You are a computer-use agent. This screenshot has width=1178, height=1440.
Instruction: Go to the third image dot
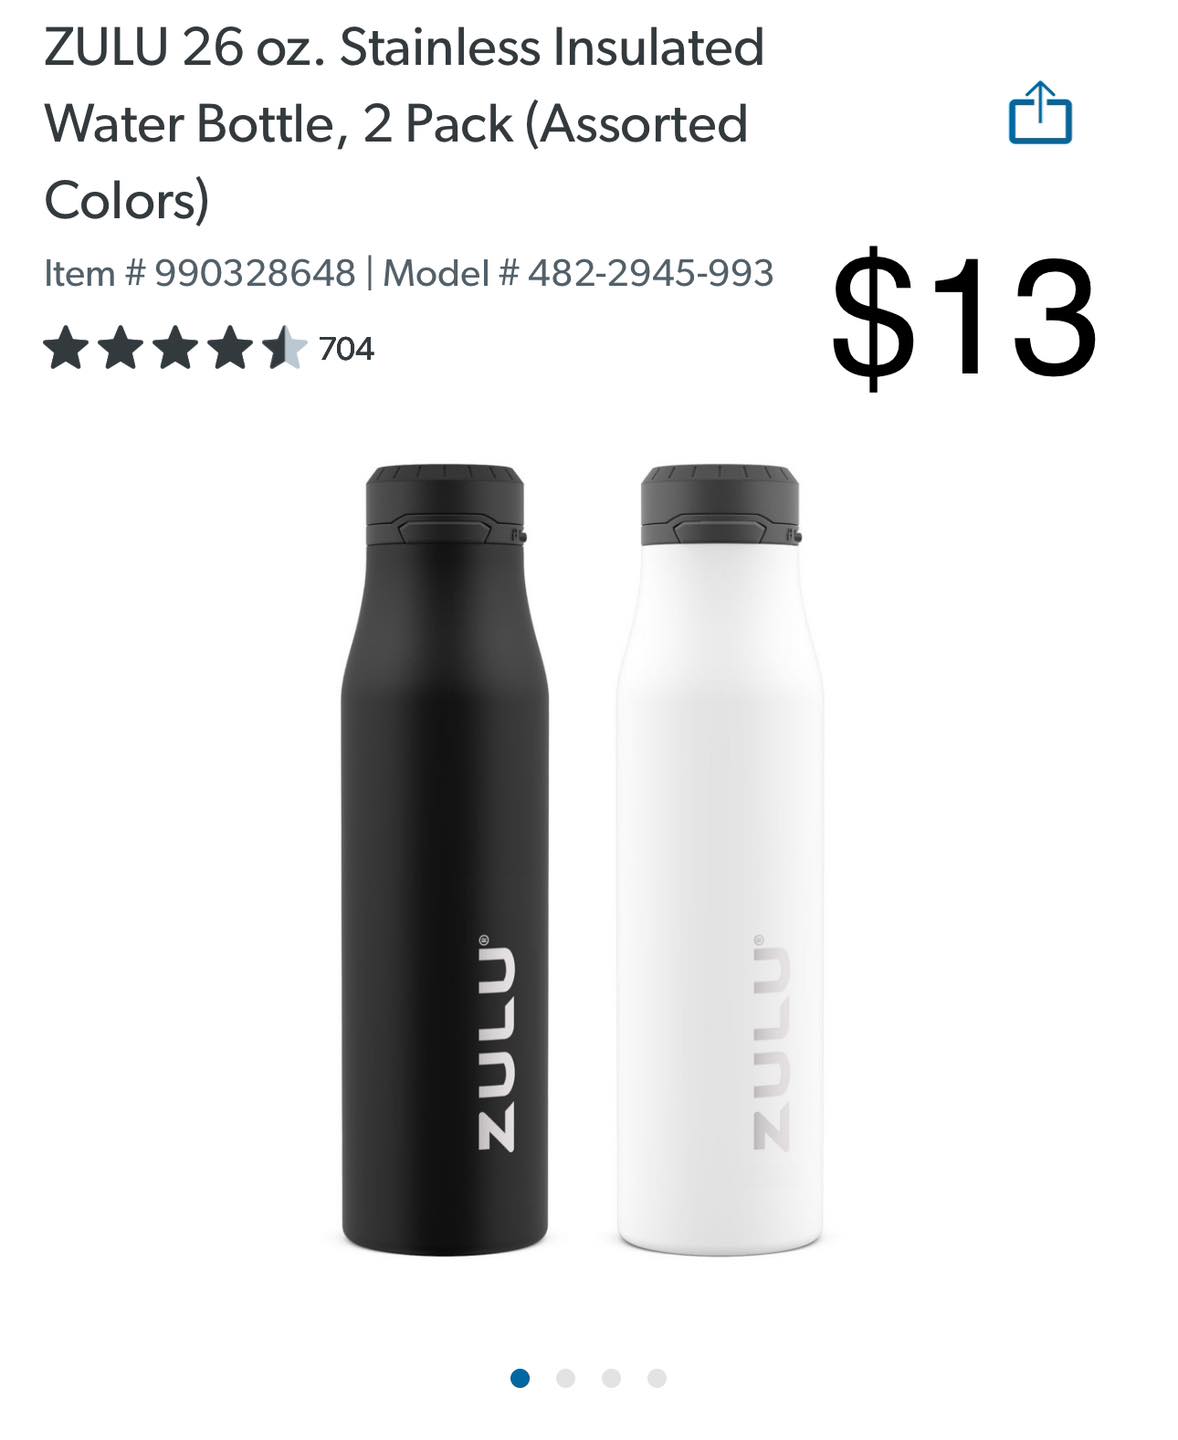[611, 1378]
